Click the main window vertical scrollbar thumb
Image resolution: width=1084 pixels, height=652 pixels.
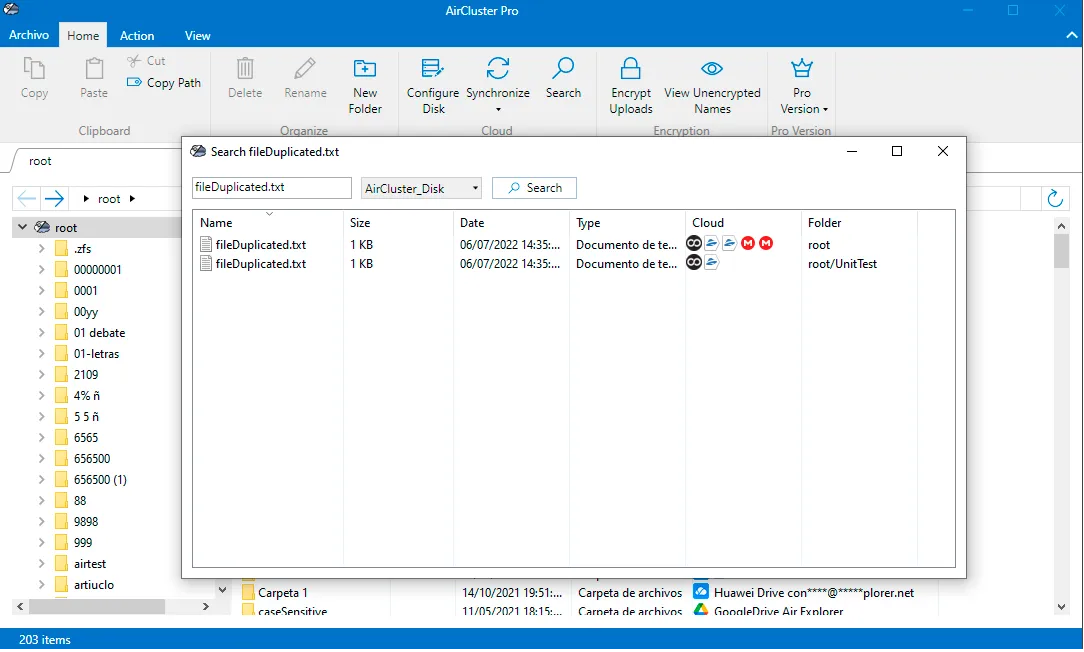click(x=1061, y=250)
